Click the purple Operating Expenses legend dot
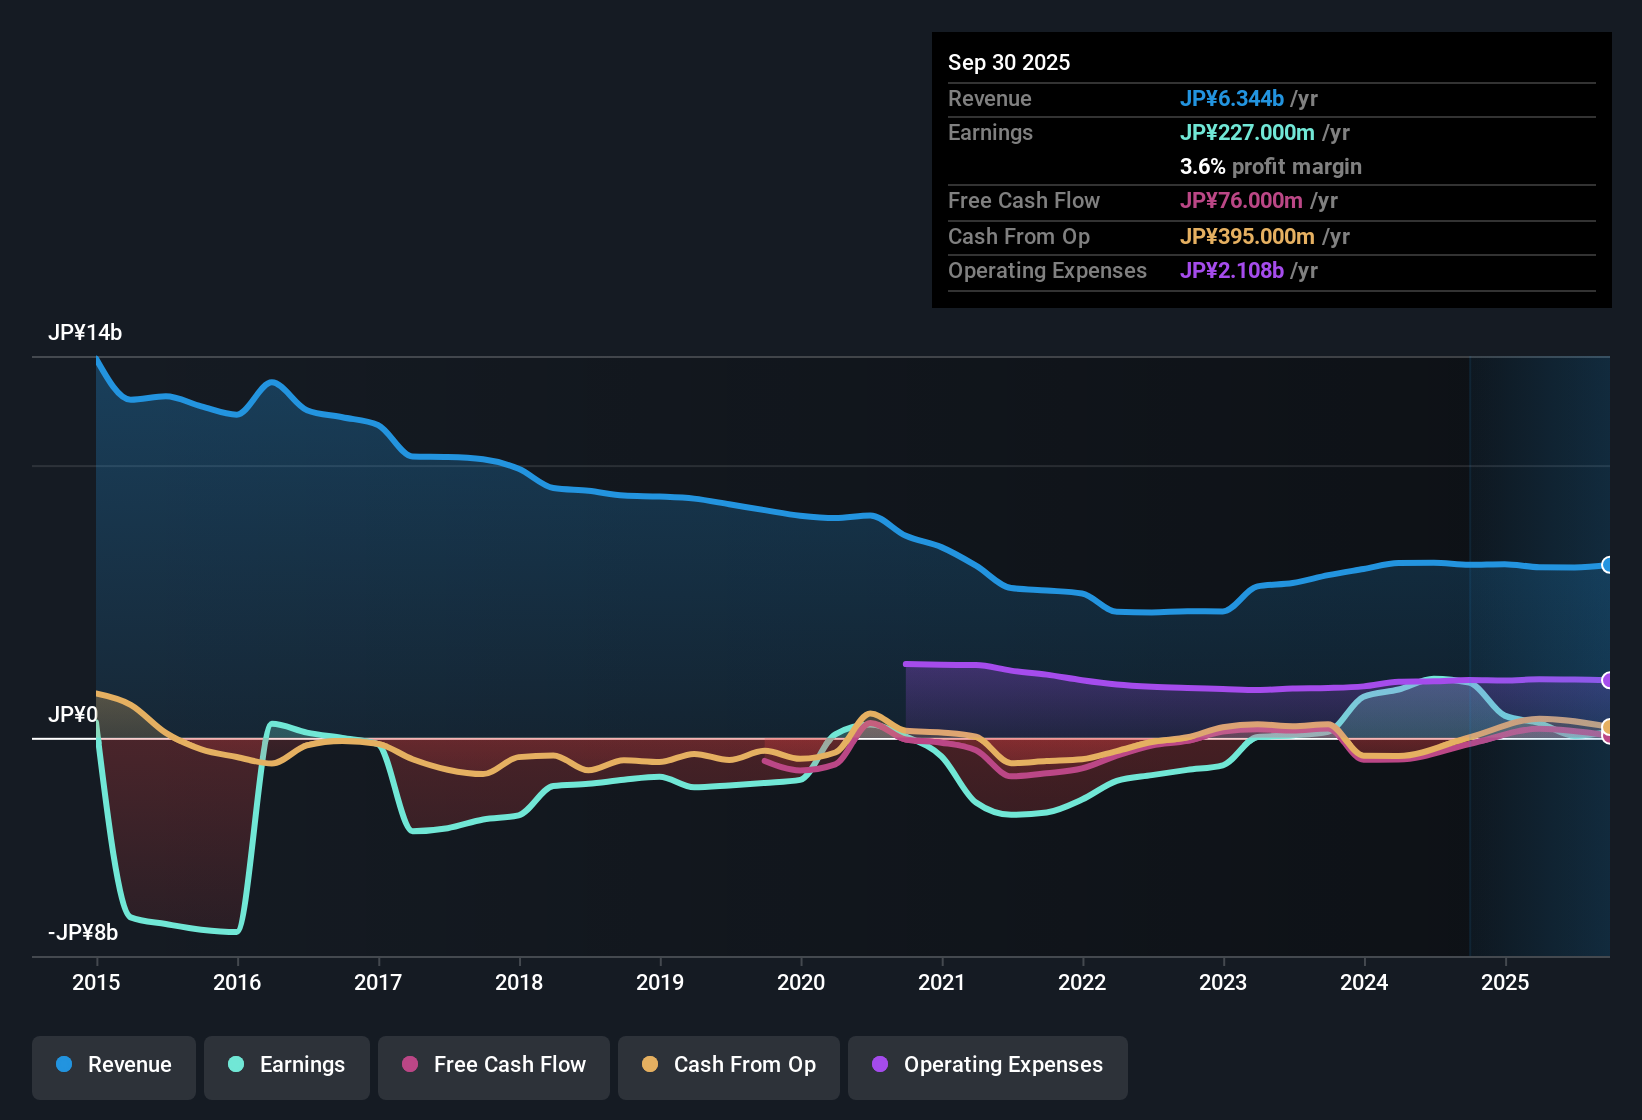Image resolution: width=1642 pixels, height=1120 pixels. [879, 1065]
